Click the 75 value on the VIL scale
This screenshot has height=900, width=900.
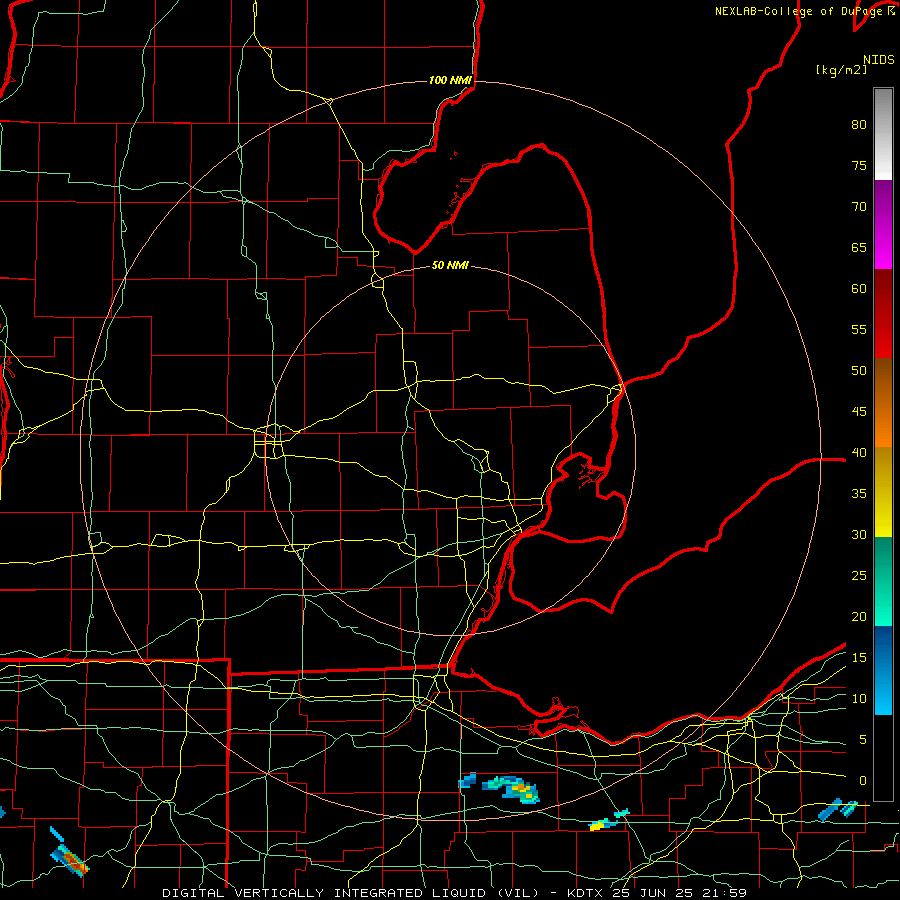(859, 165)
